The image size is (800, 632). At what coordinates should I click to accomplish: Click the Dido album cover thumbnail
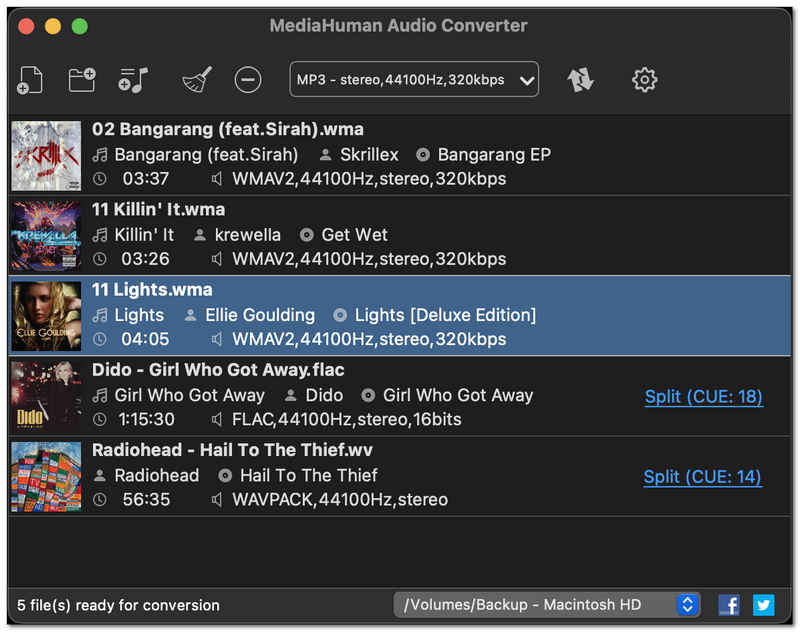tap(46, 396)
